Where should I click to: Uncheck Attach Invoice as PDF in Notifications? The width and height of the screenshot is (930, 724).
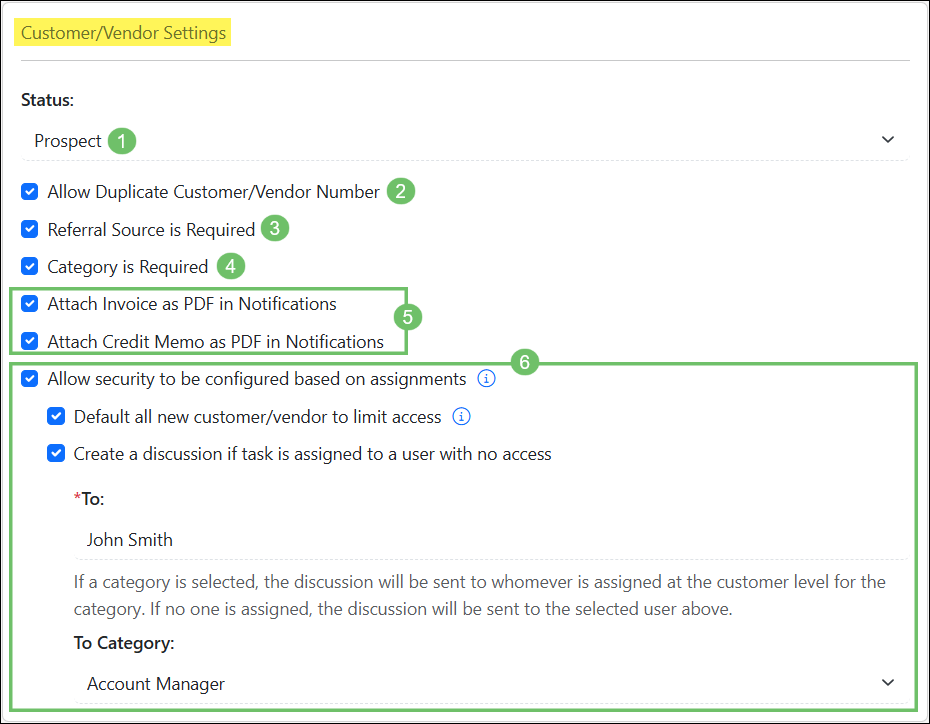tap(29, 303)
